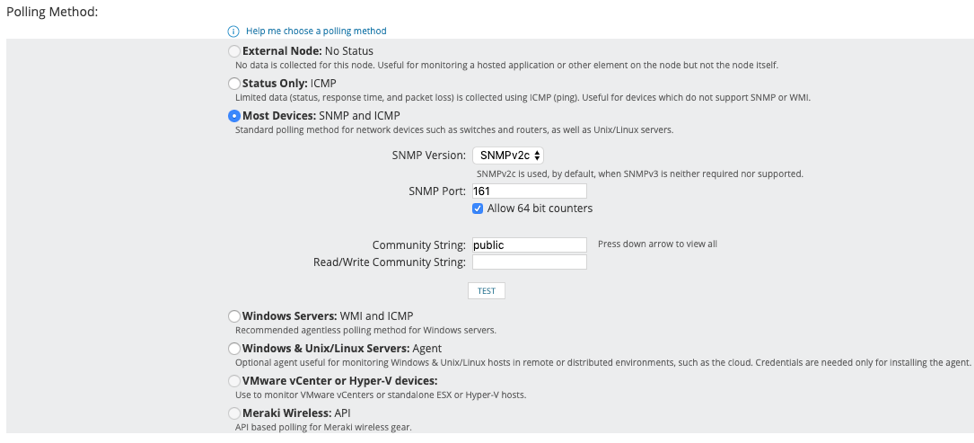Click the TEST button
Screen dimensions: 974x443
(486, 291)
